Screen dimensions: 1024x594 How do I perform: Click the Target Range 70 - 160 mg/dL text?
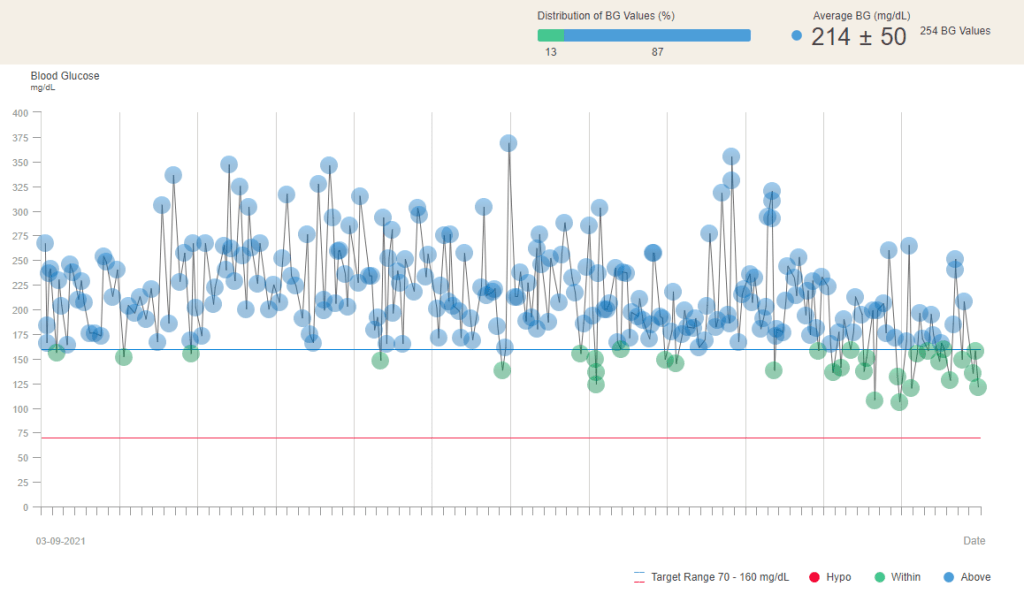pyautogui.click(x=719, y=577)
